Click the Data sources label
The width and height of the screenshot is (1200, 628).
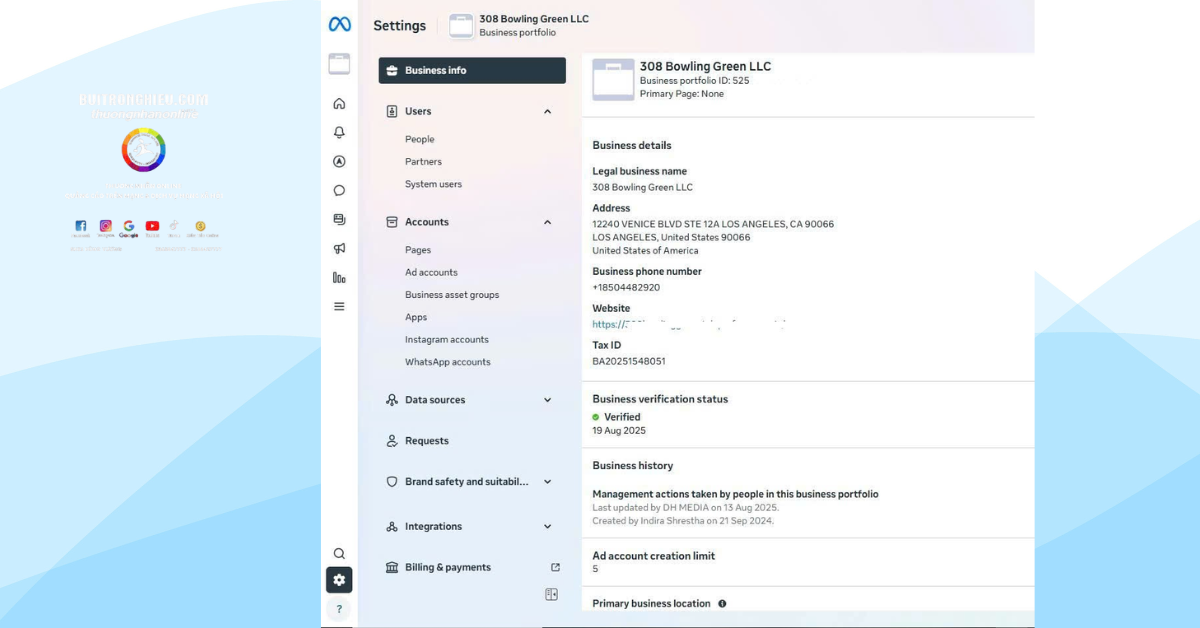click(435, 400)
